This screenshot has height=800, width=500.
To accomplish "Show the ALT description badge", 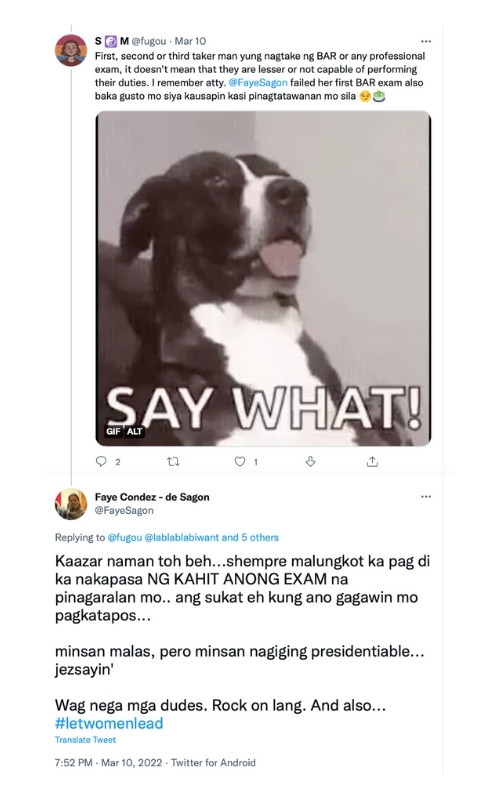I will 135,432.
